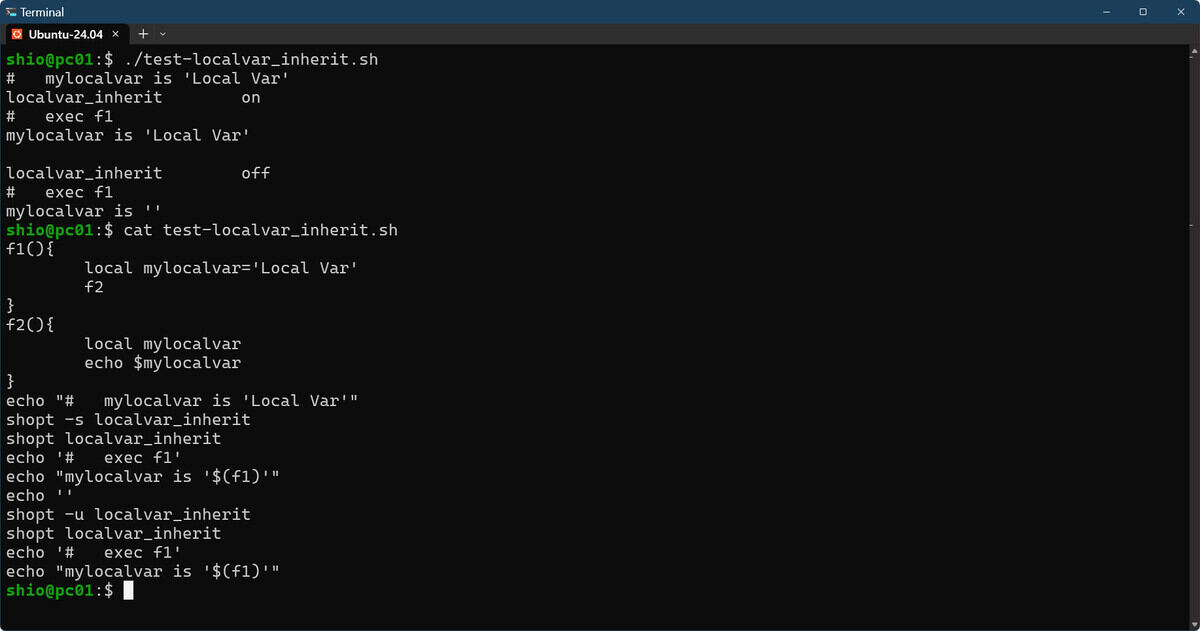Viewport: 1200px width, 631px height.
Task: Close the Ubuntu-24.04 tab
Action: [116, 34]
